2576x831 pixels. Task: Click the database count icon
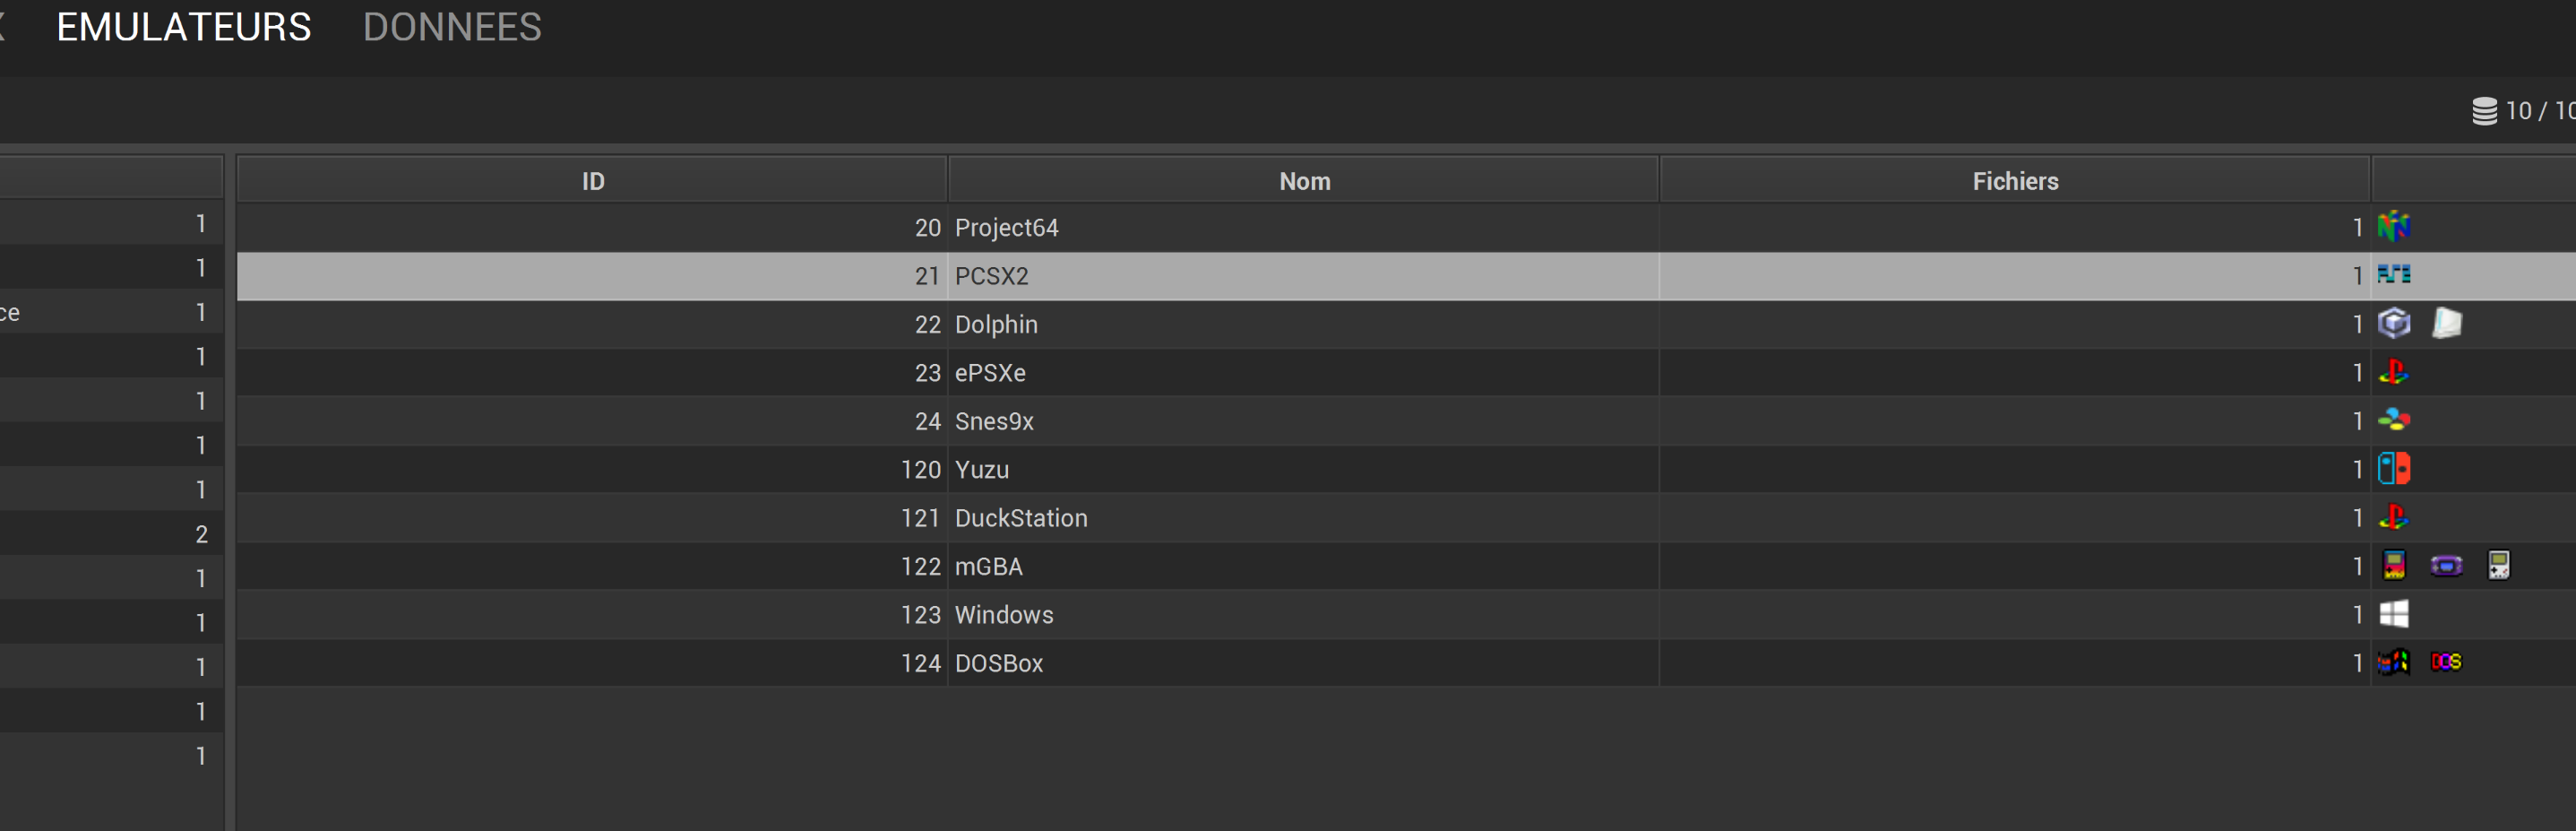2484,111
